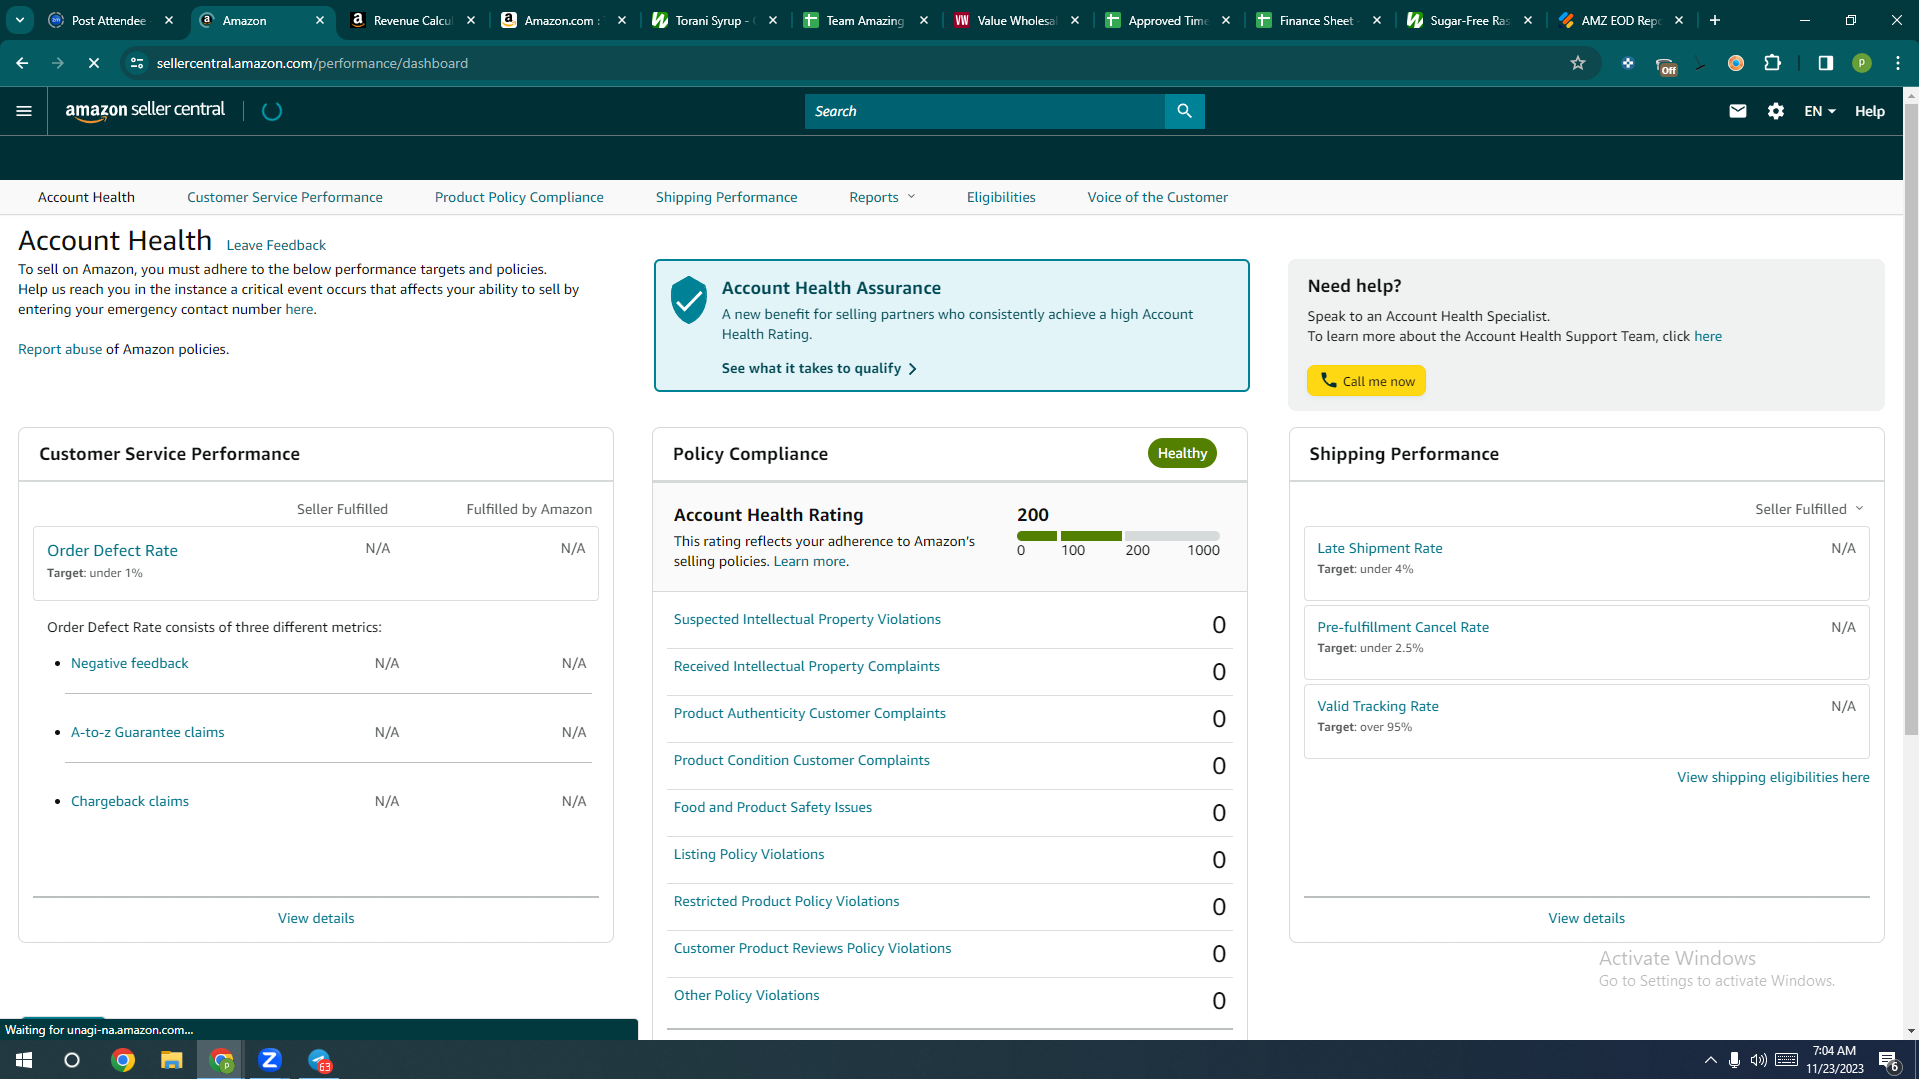Switch to the Finance Sheet browser tab
This screenshot has height=1079, width=1919.
(x=1318, y=20)
